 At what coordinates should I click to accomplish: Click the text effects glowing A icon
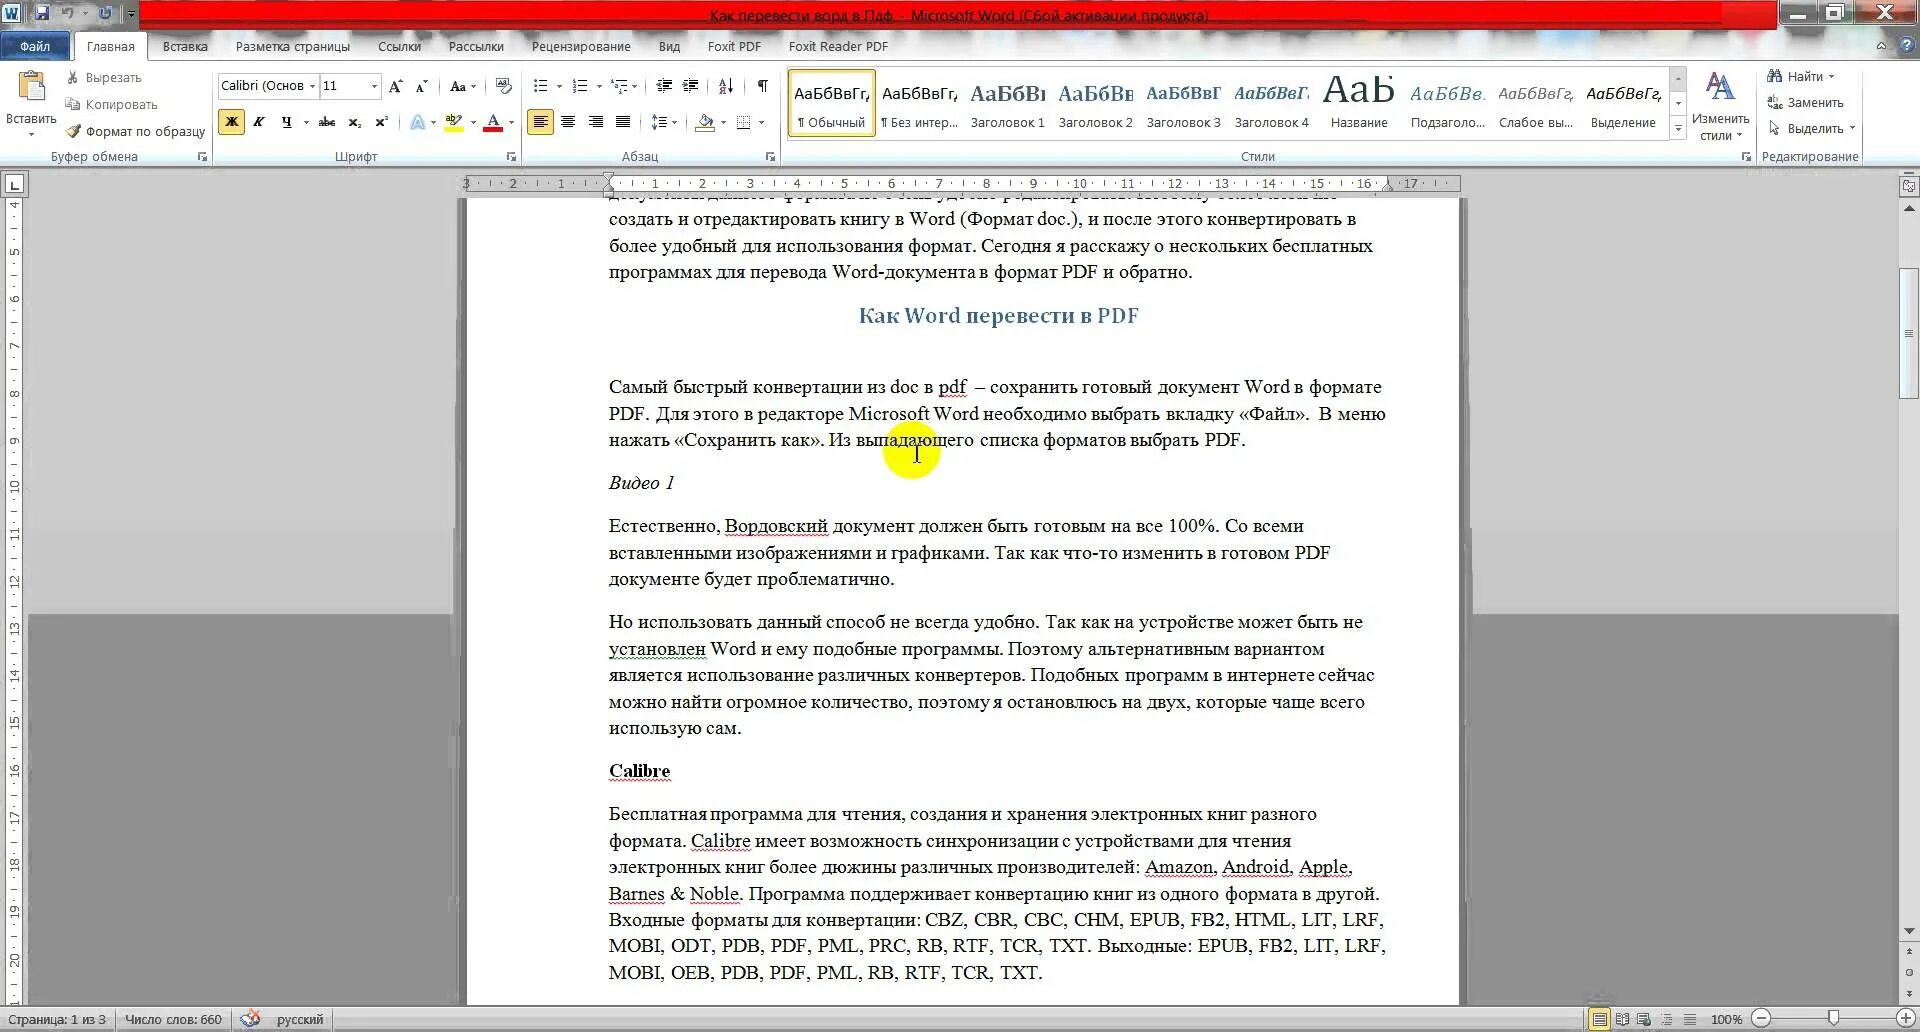coord(418,122)
